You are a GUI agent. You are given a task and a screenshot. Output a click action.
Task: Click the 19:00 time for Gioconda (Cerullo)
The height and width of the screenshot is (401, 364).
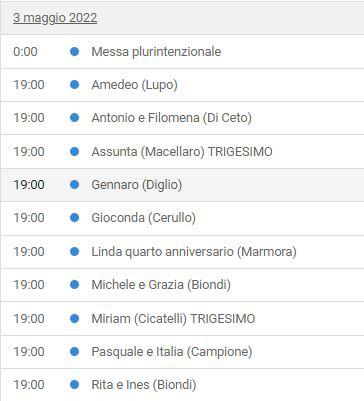tap(29, 218)
